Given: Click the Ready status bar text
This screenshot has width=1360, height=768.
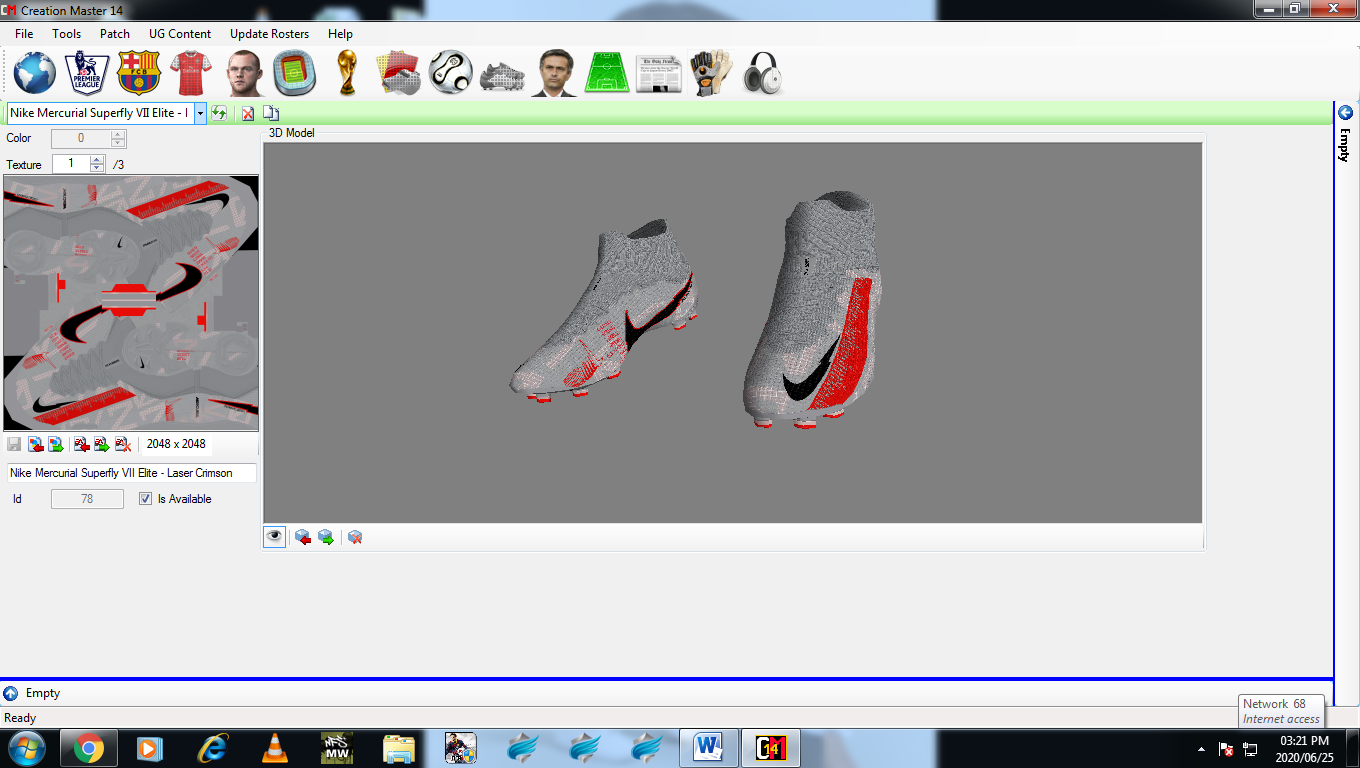Looking at the screenshot, I should (20, 718).
